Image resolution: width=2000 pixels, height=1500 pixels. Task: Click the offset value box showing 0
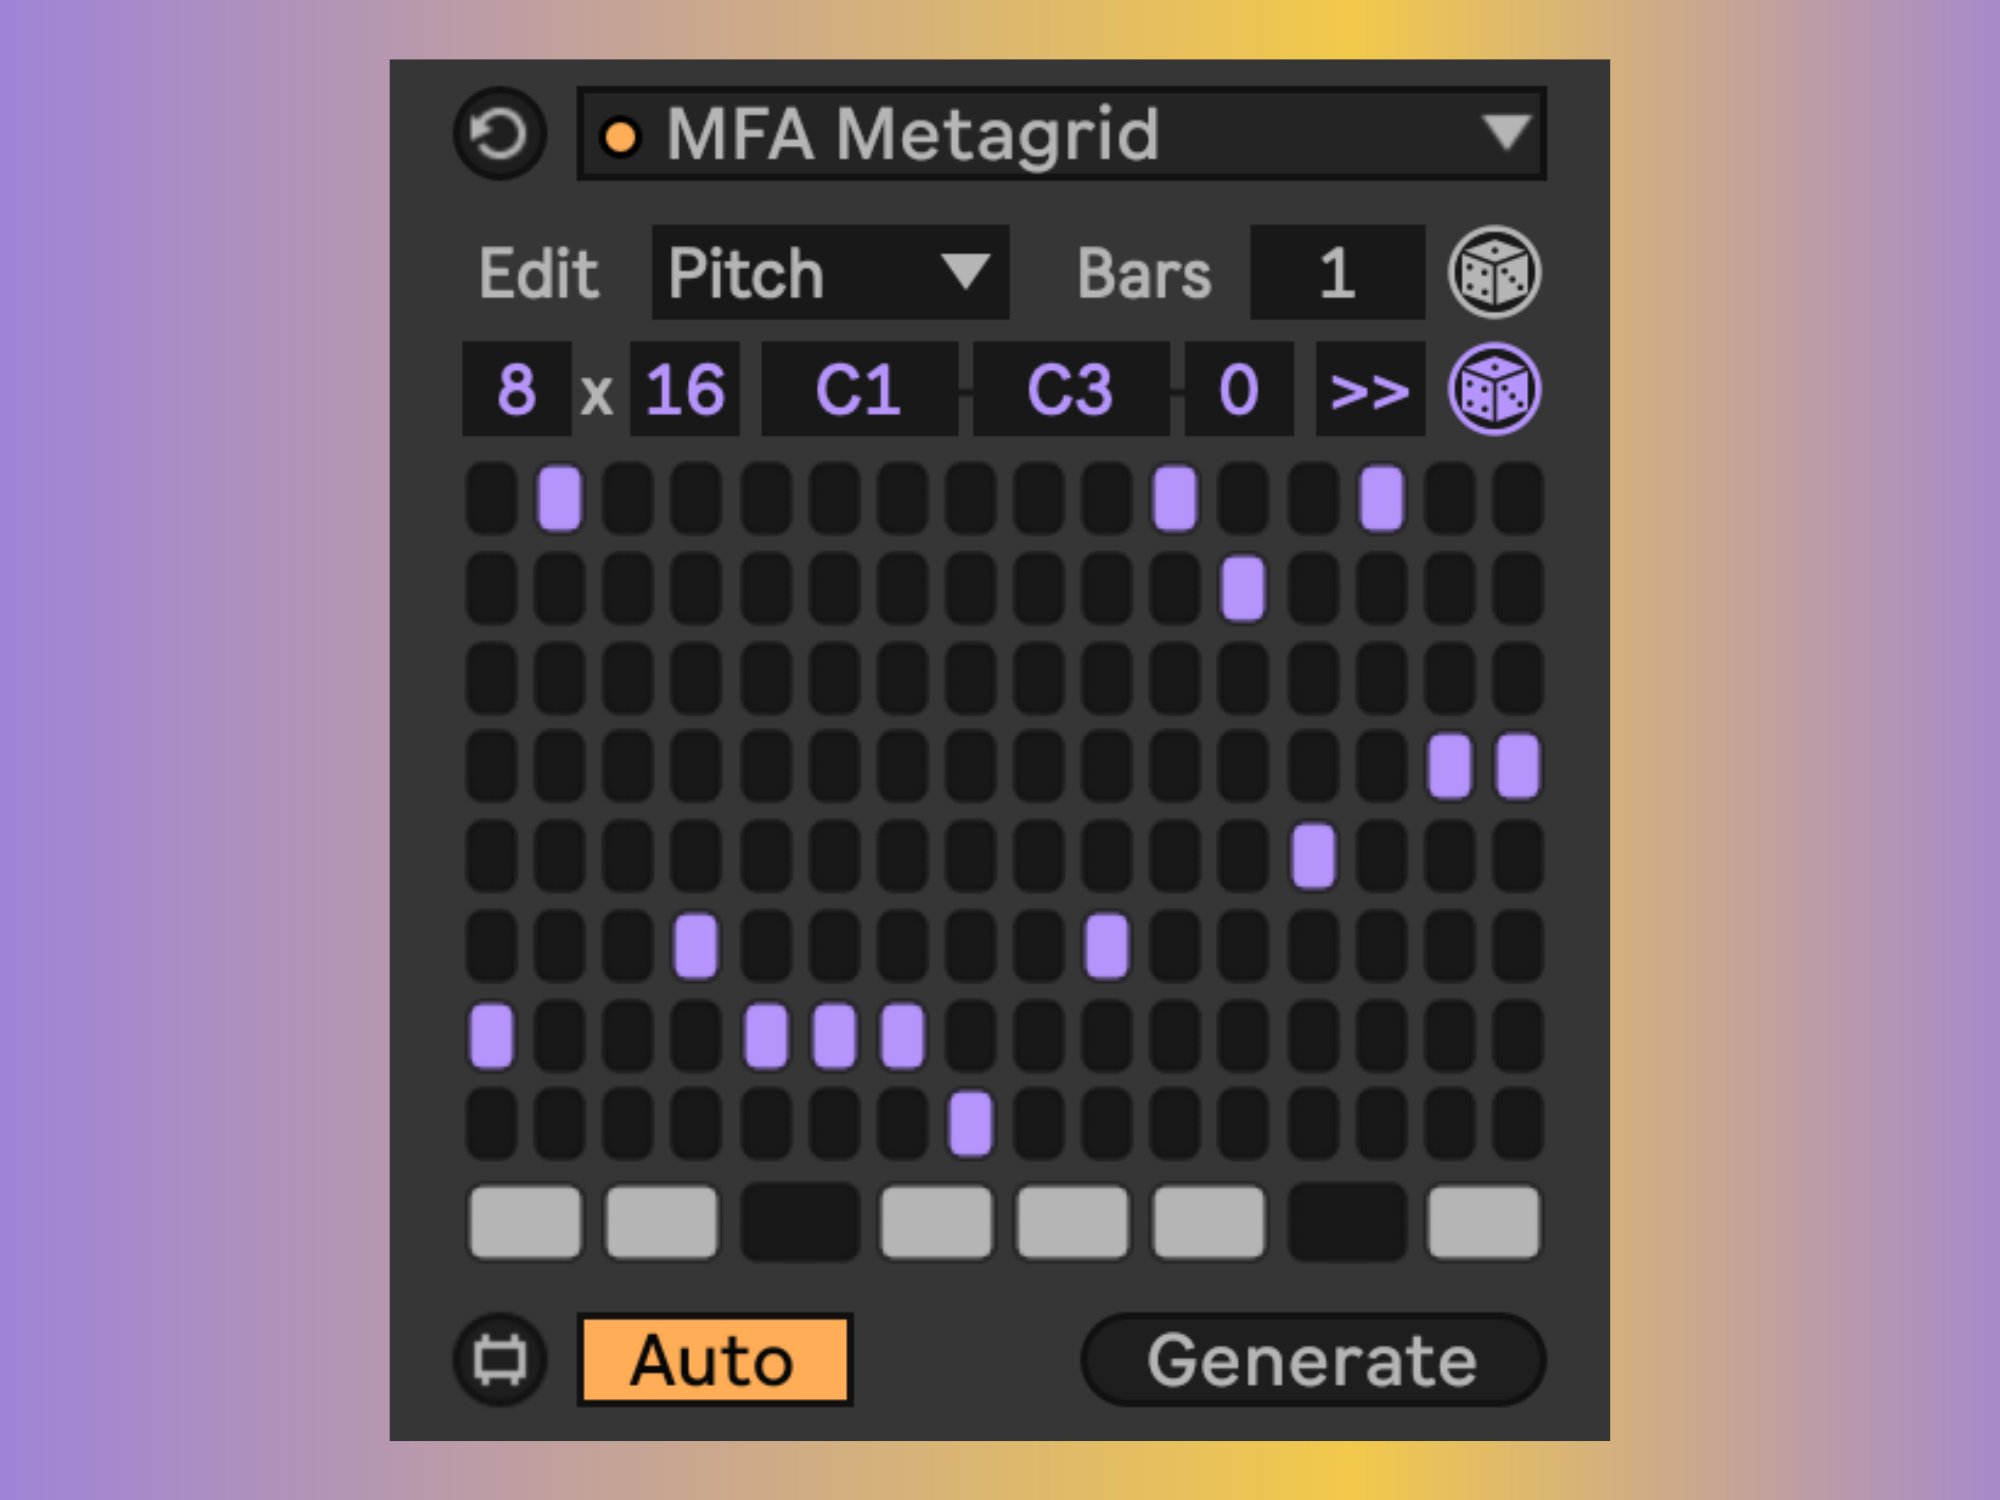(x=1239, y=389)
